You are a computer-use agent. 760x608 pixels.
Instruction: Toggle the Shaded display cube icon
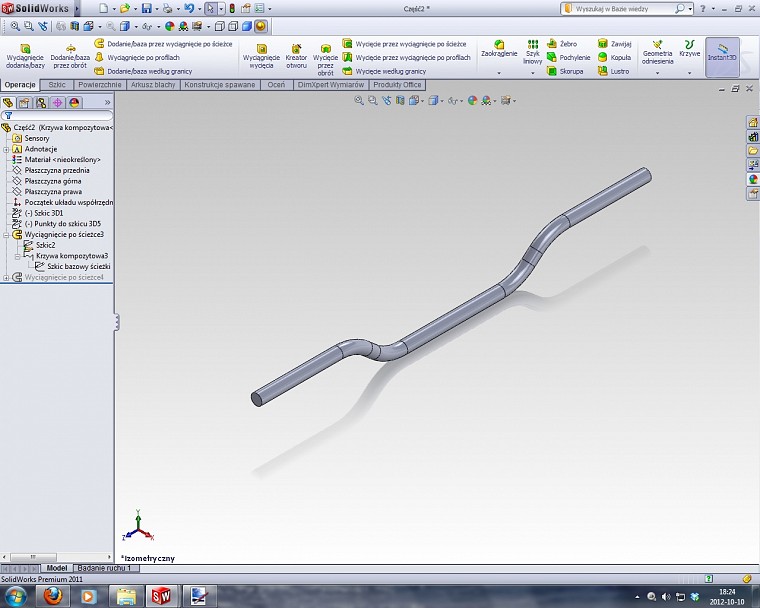247,26
